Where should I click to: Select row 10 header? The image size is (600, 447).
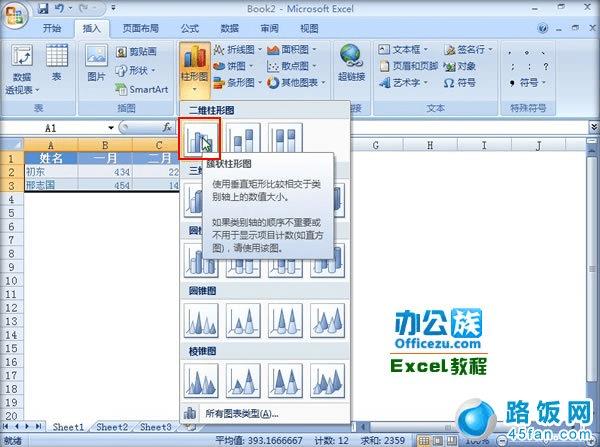11,281
